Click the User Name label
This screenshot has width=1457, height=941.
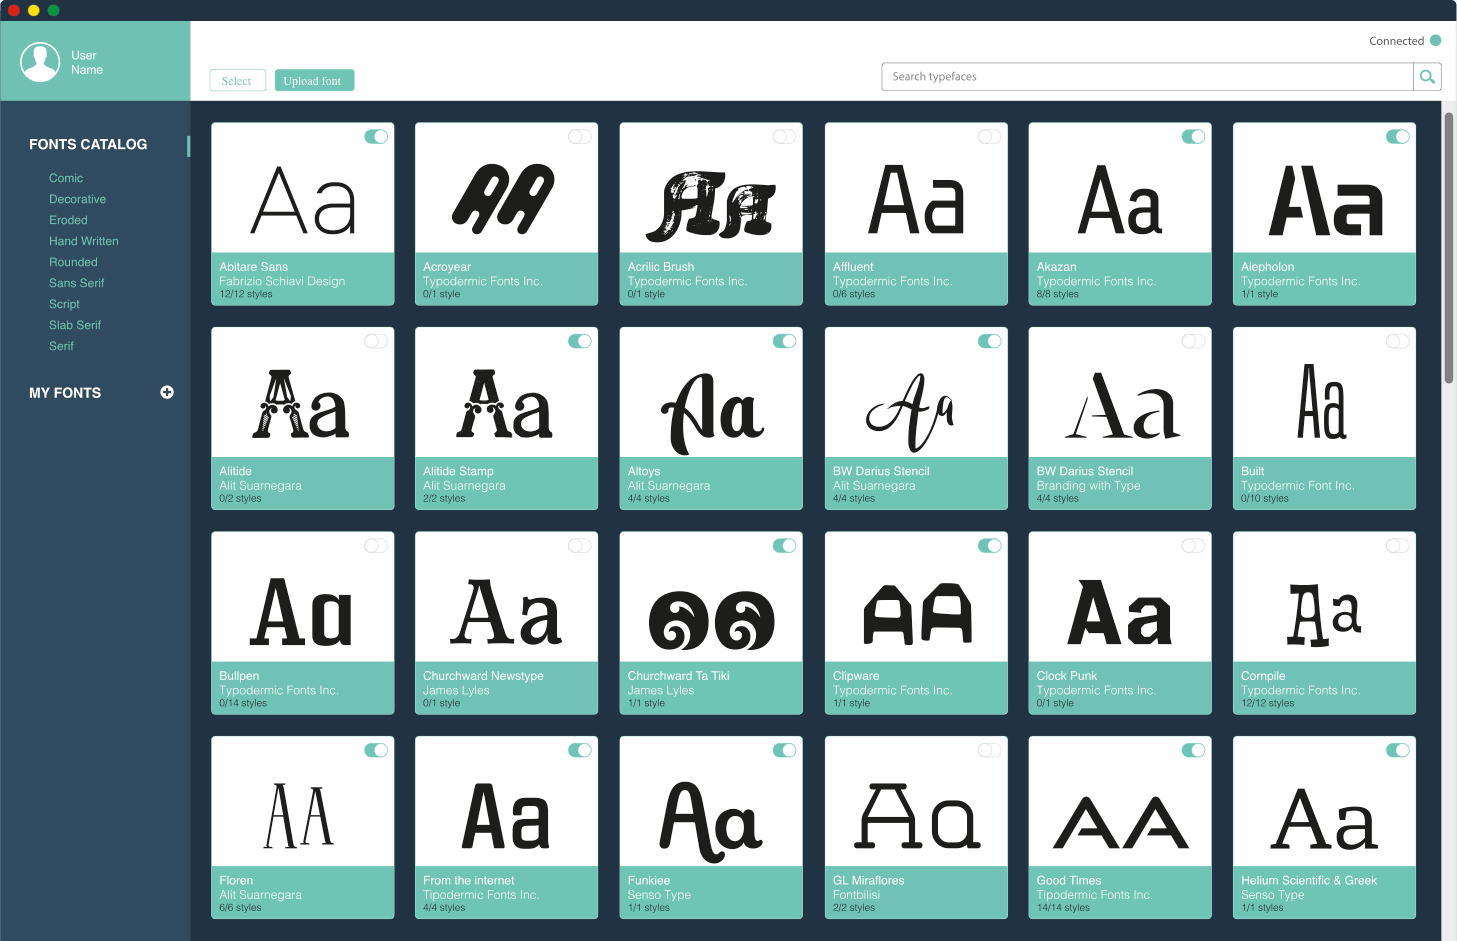(x=87, y=63)
